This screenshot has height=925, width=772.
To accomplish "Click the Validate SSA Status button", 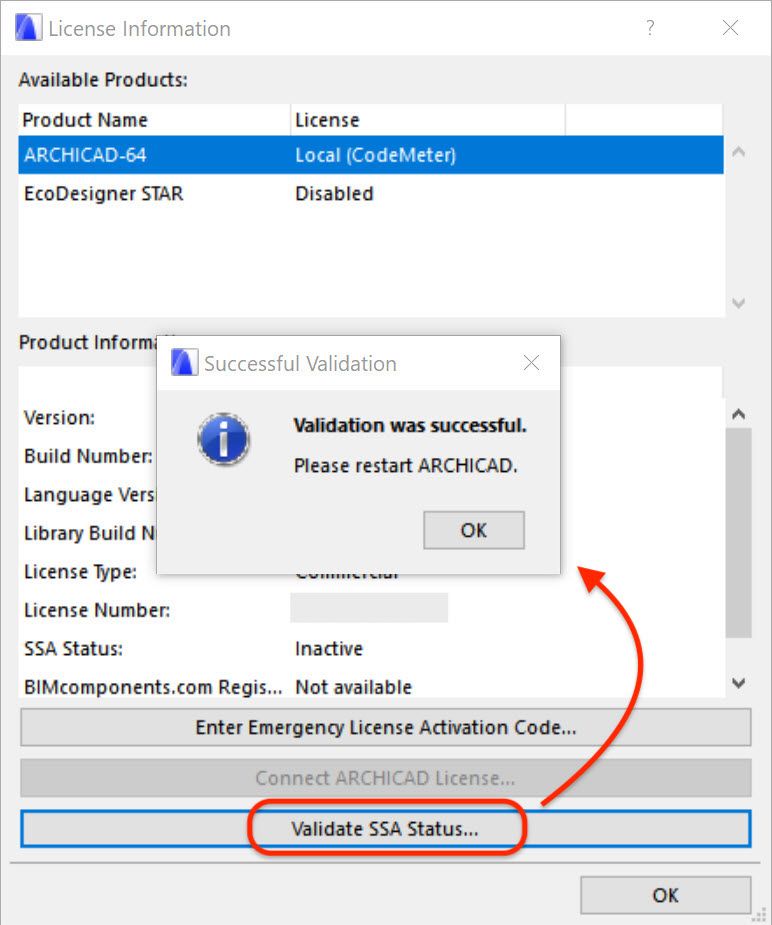I will [x=385, y=828].
